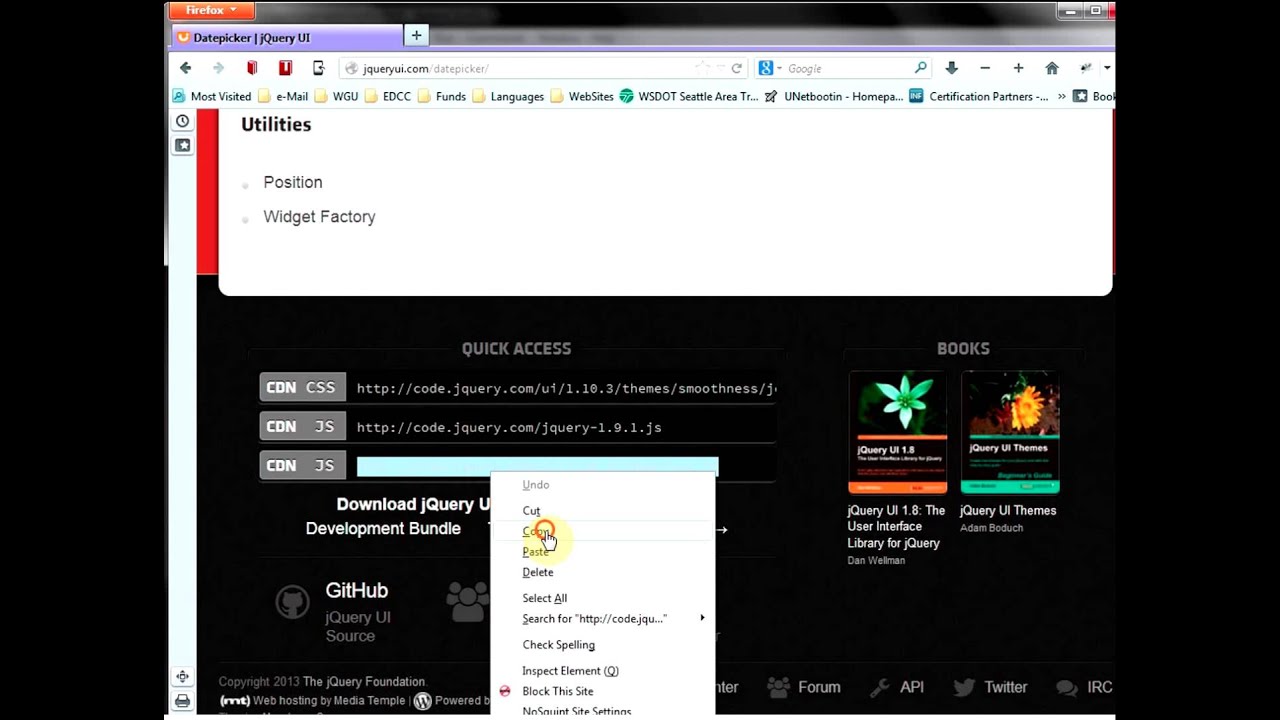Viewport: 1280px width, 720px height.
Task: Open the UNetbootin Homepage bookmark
Action: (x=834, y=96)
